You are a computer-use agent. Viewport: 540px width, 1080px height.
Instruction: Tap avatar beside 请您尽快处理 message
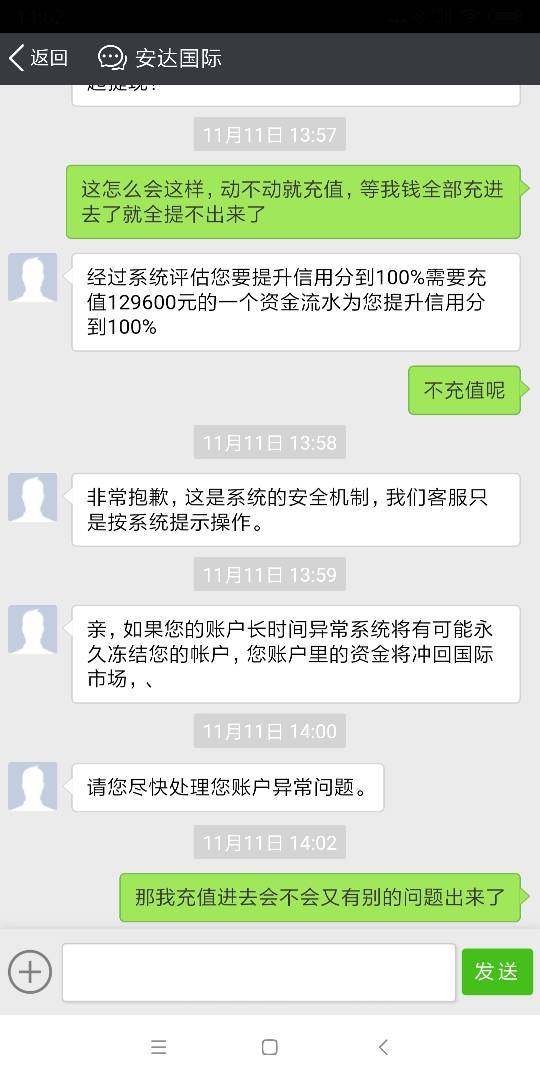(x=32, y=787)
